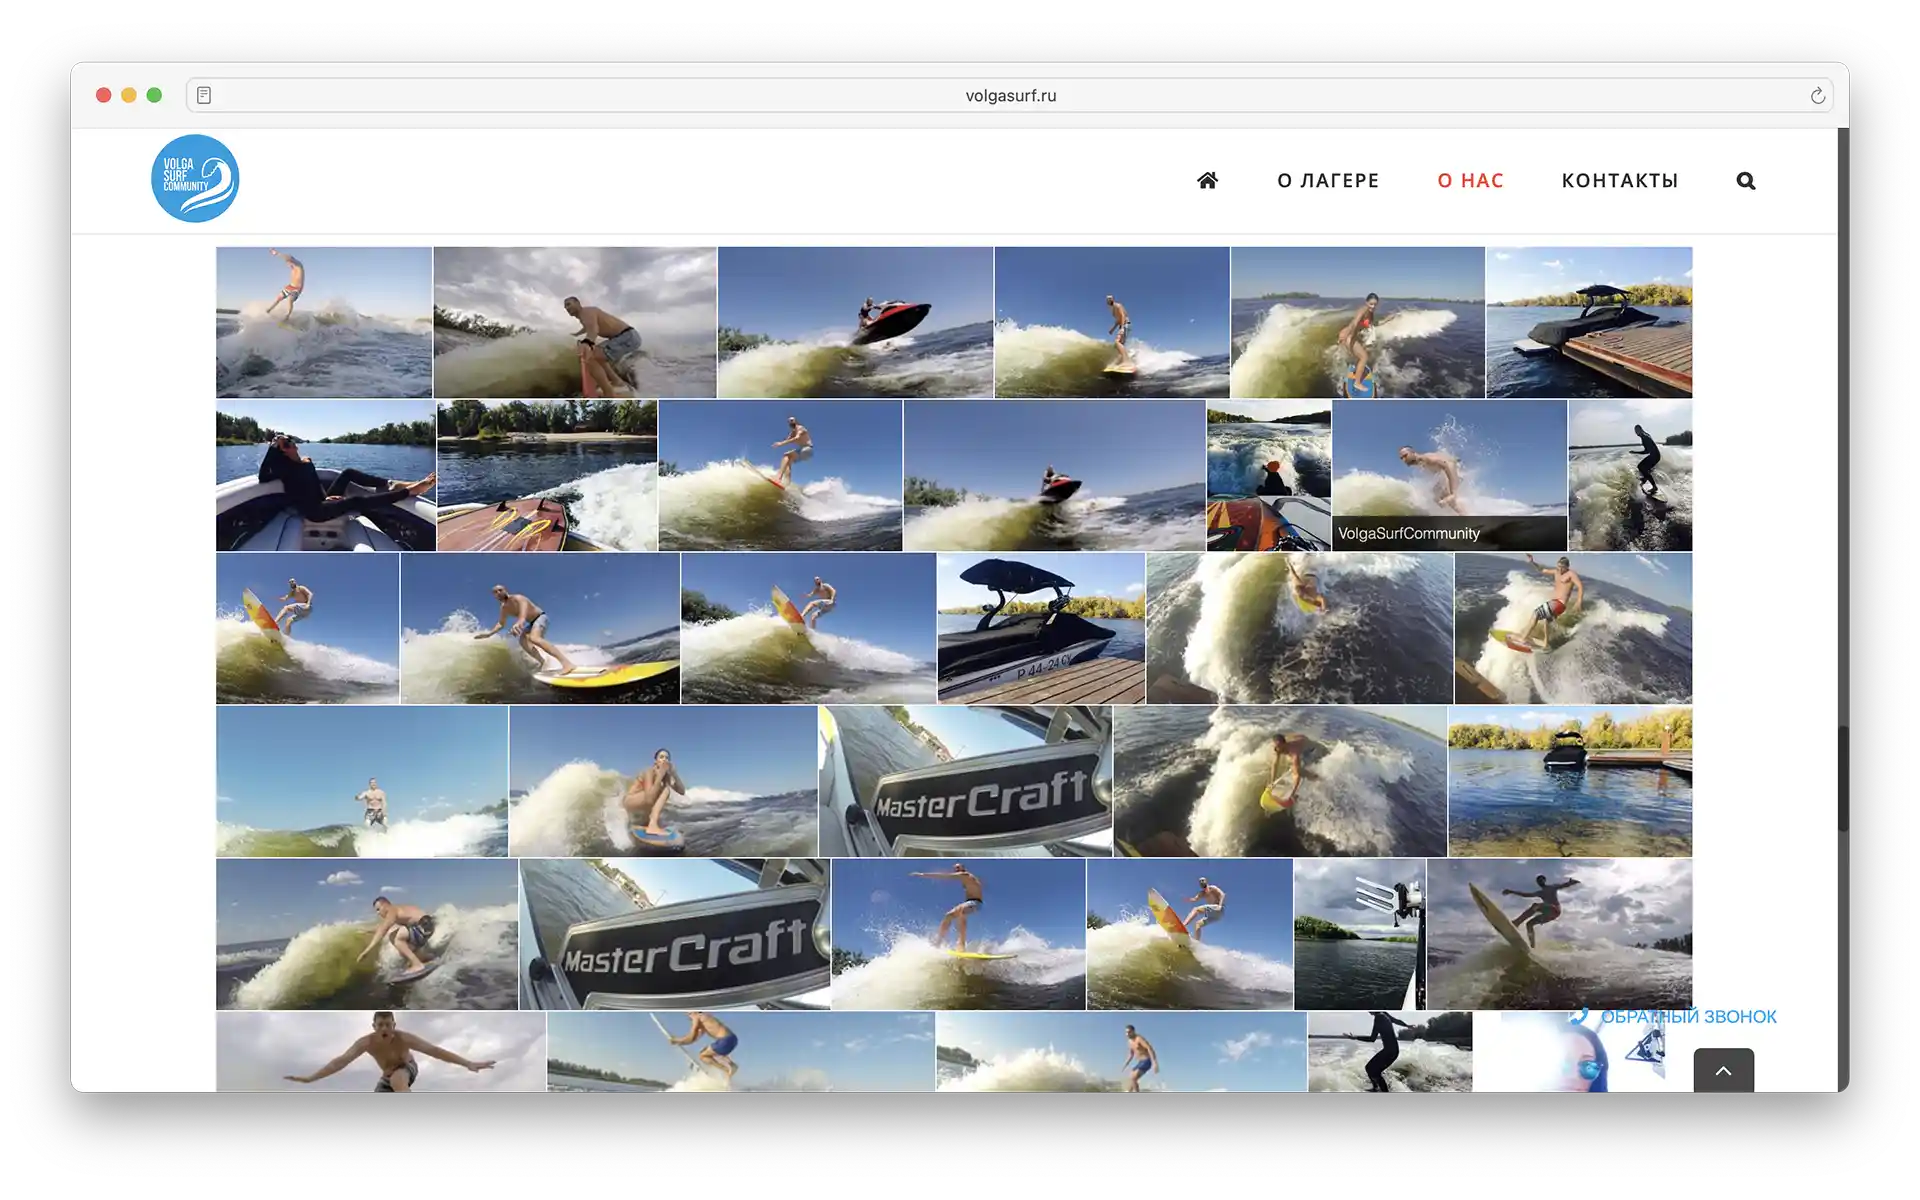Screen dimensions: 1920x1200
Task: View the photo of person lying on the boat
Action: click(326, 475)
